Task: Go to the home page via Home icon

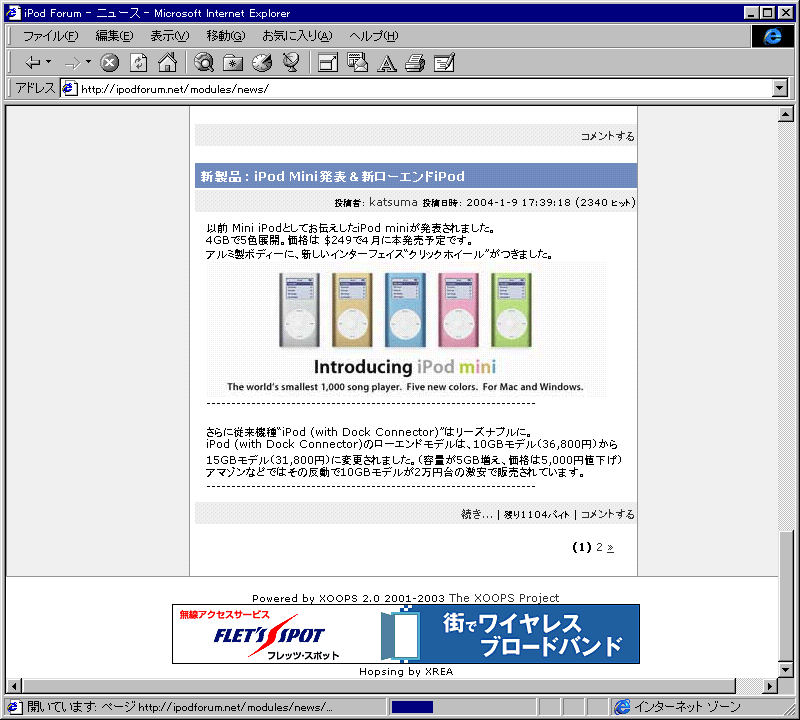Action: click(167, 63)
